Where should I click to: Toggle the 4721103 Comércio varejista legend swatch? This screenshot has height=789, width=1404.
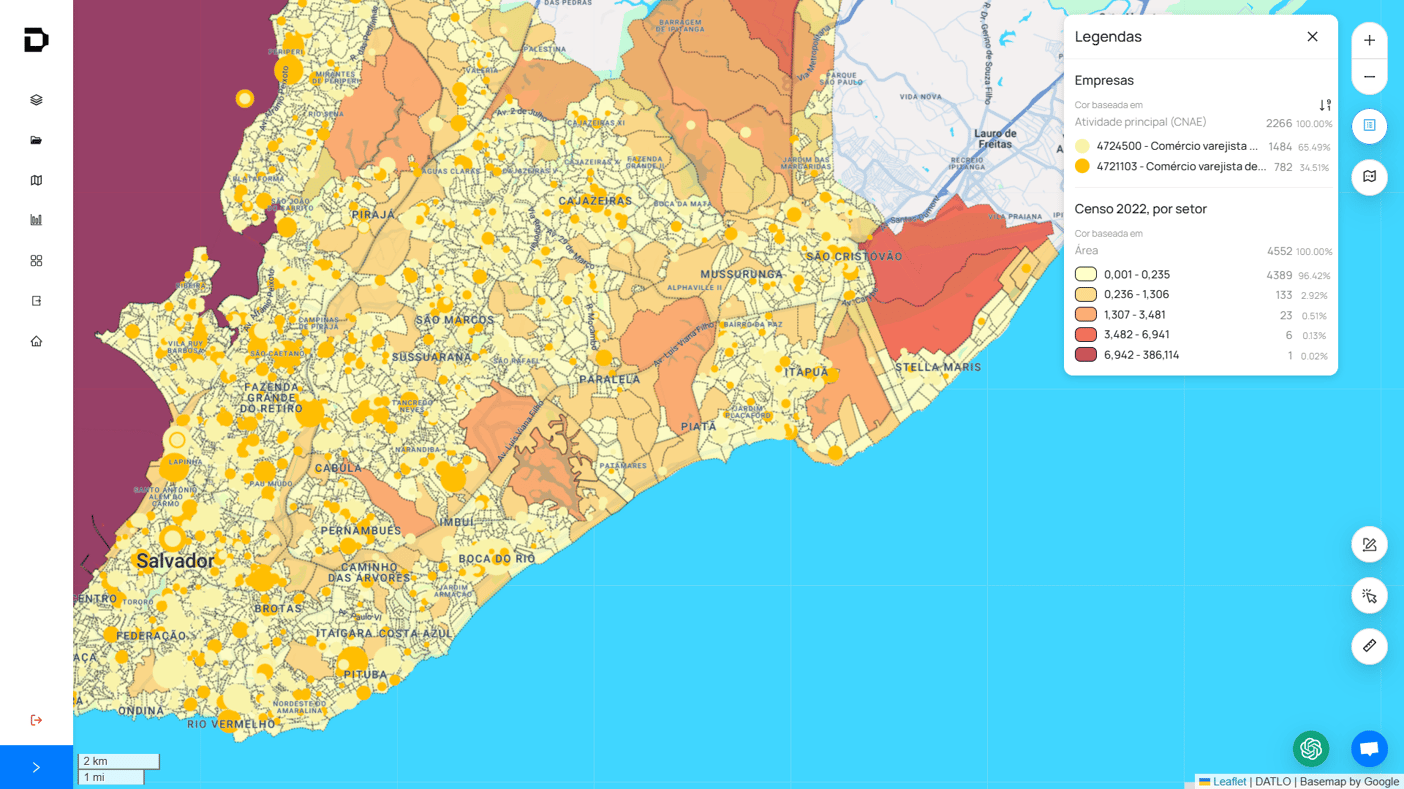click(1082, 166)
